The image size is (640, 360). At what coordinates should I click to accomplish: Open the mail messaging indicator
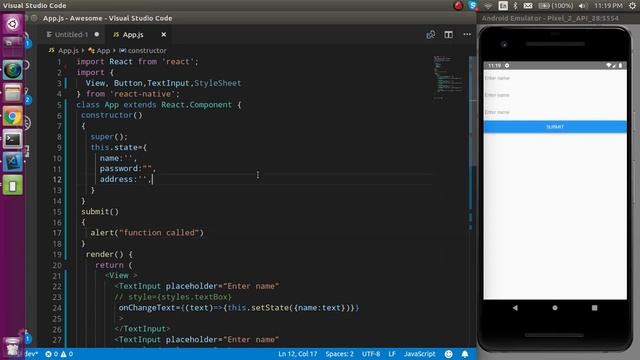(x=528, y=6)
